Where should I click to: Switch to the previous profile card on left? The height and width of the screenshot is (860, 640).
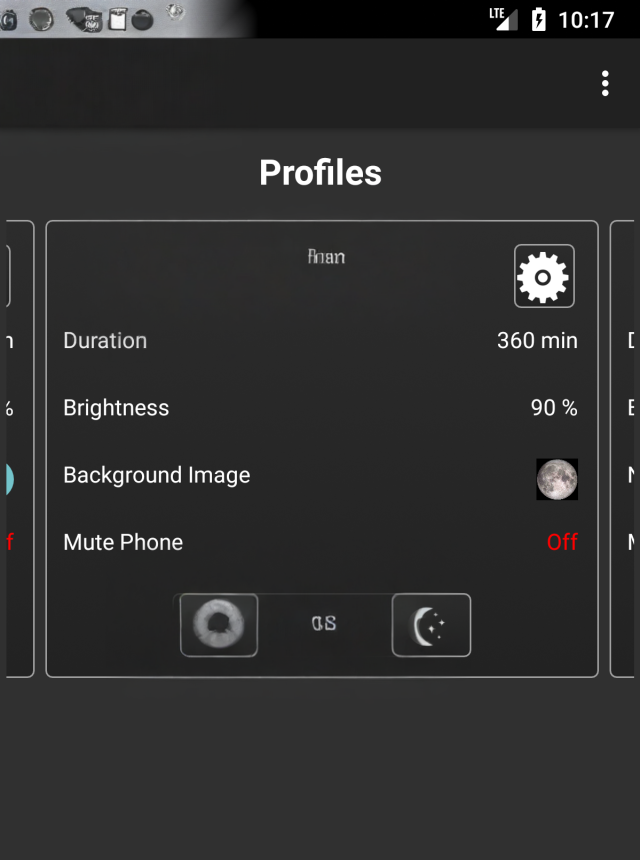coord(18,448)
